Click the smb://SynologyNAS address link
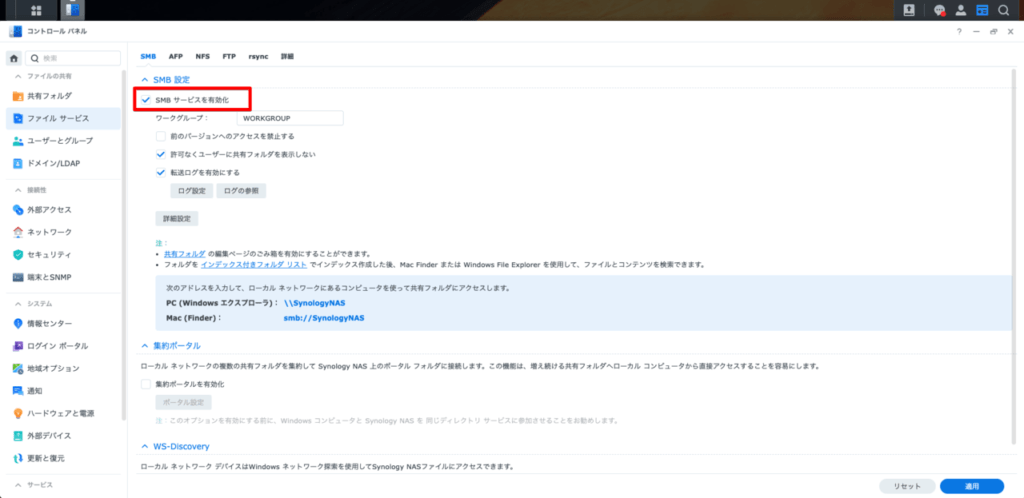Image resolution: width=1024 pixels, height=498 pixels. point(324,319)
